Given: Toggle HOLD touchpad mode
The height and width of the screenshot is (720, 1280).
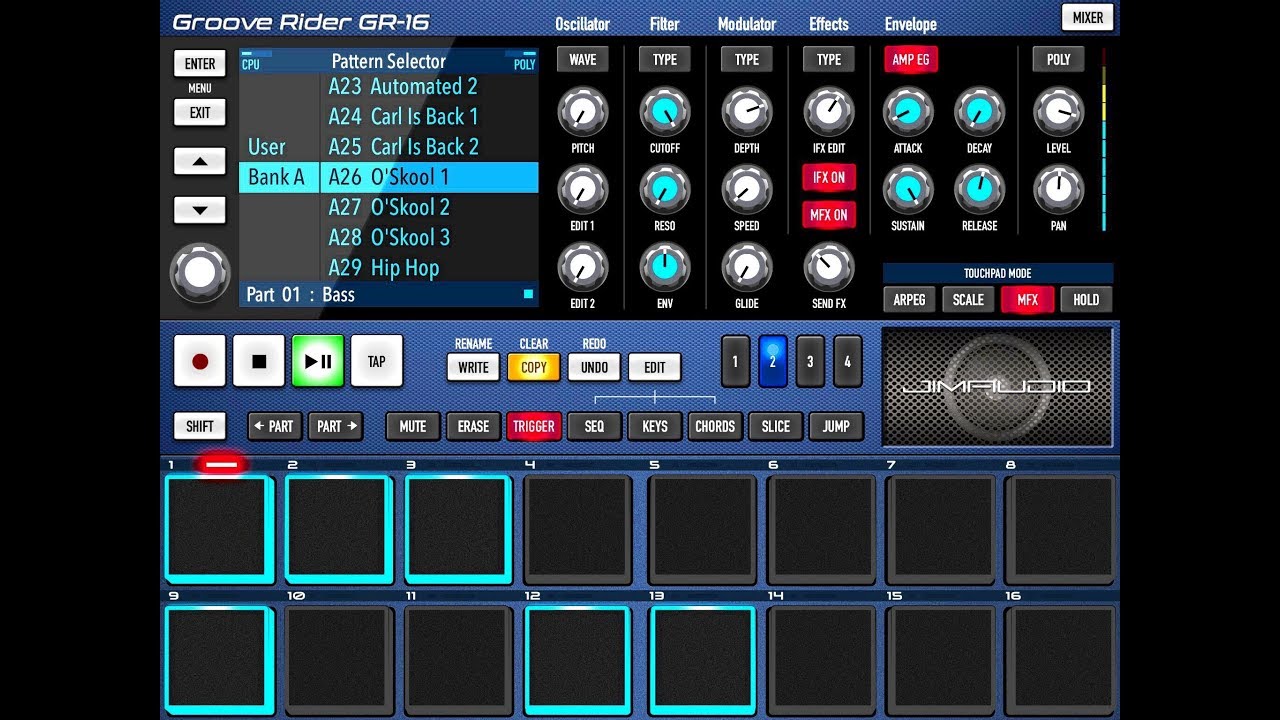Looking at the screenshot, I should pyautogui.click(x=1086, y=300).
